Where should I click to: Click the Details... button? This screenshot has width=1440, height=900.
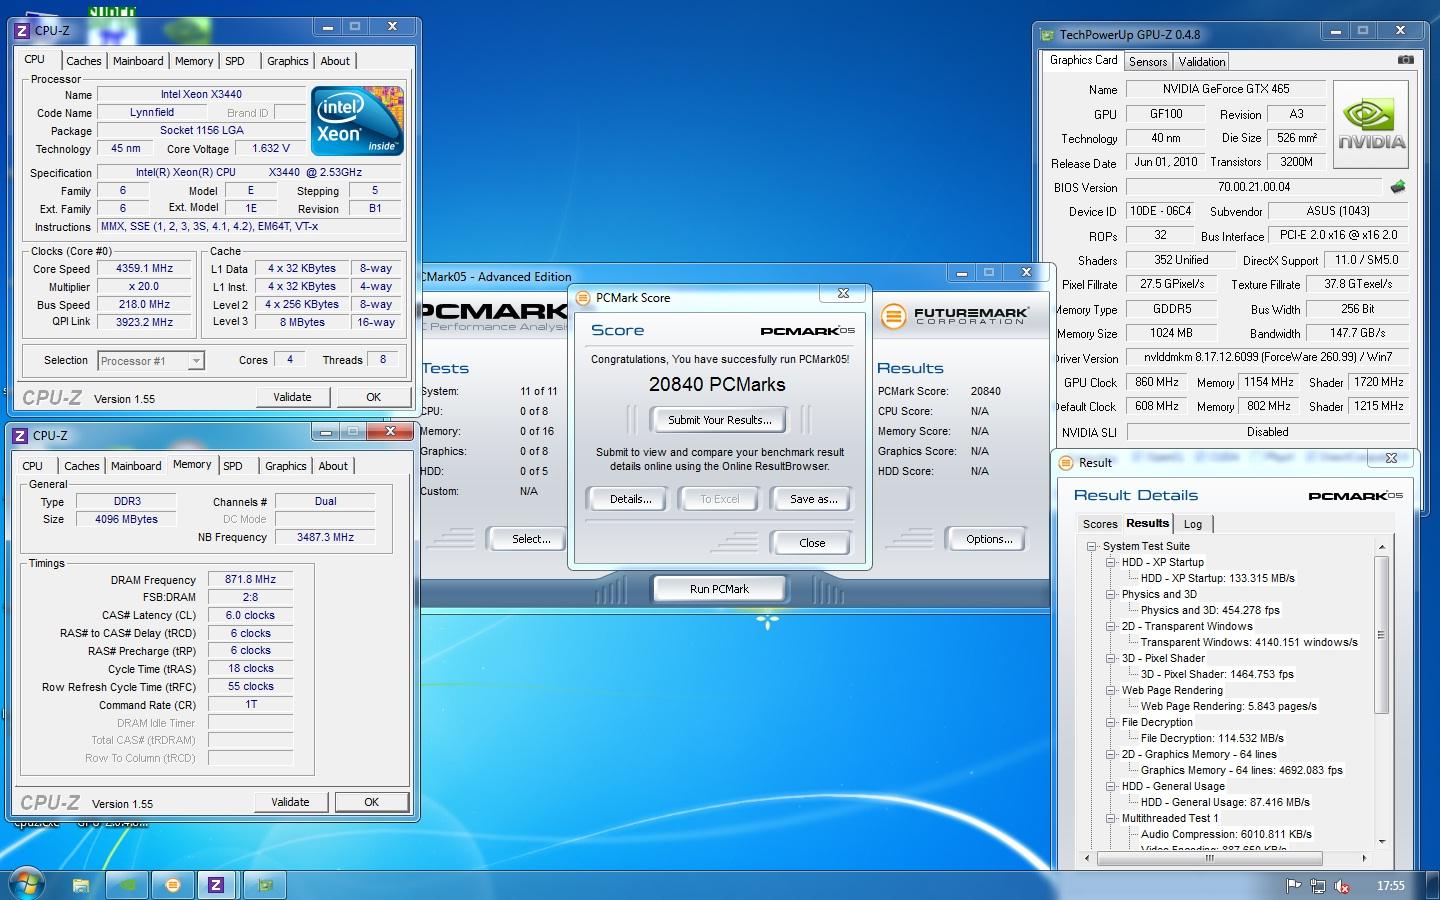631,499
